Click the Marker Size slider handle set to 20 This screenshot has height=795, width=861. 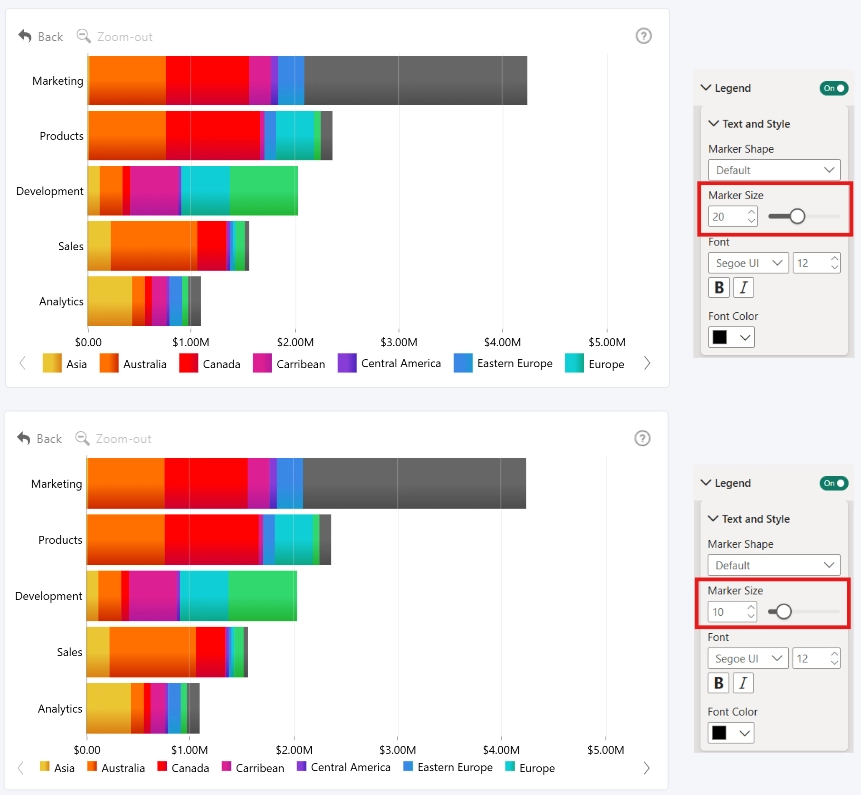coord(797,216)
